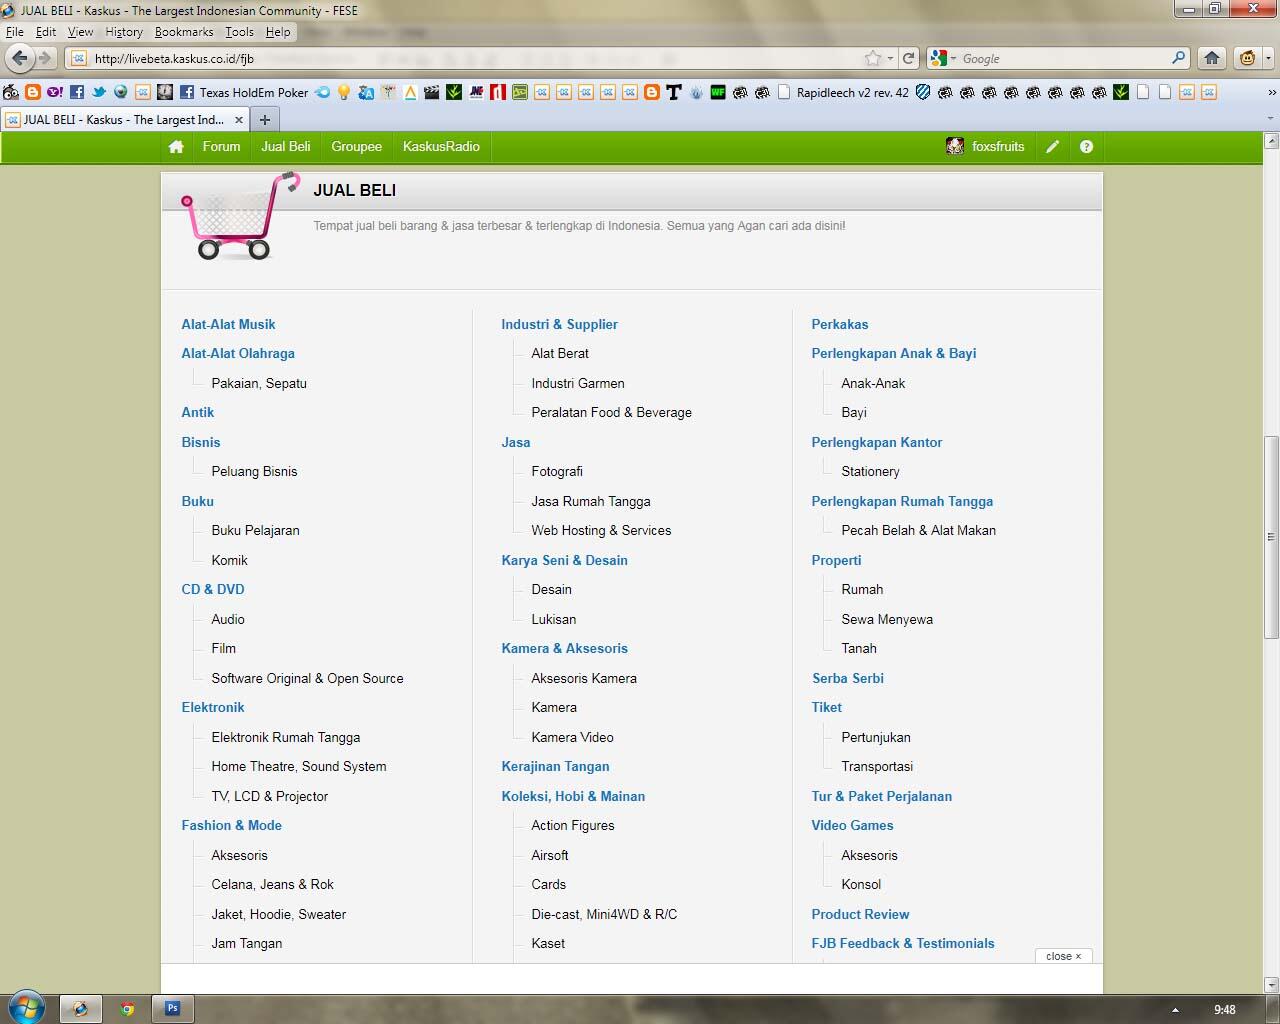Click the pink shopping cart image

[x=238, y=215]
